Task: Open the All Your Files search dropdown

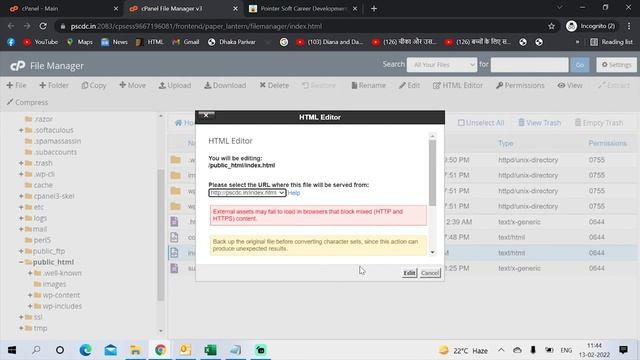Action: (x=442, y=64)
